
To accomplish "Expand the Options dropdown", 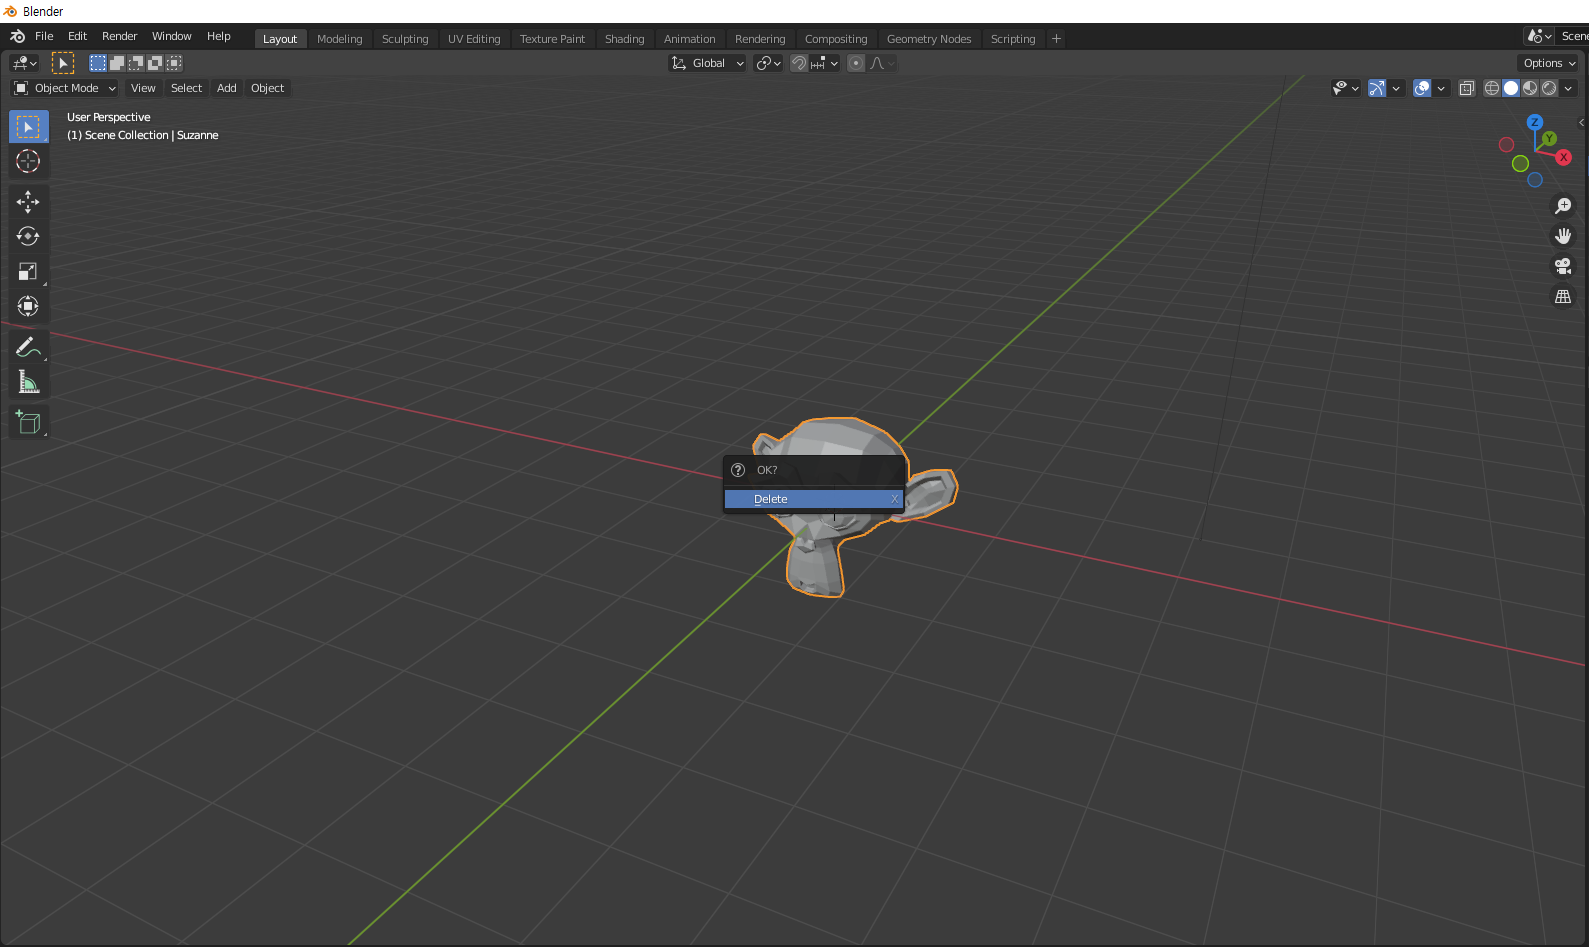I will [1549, 63].
